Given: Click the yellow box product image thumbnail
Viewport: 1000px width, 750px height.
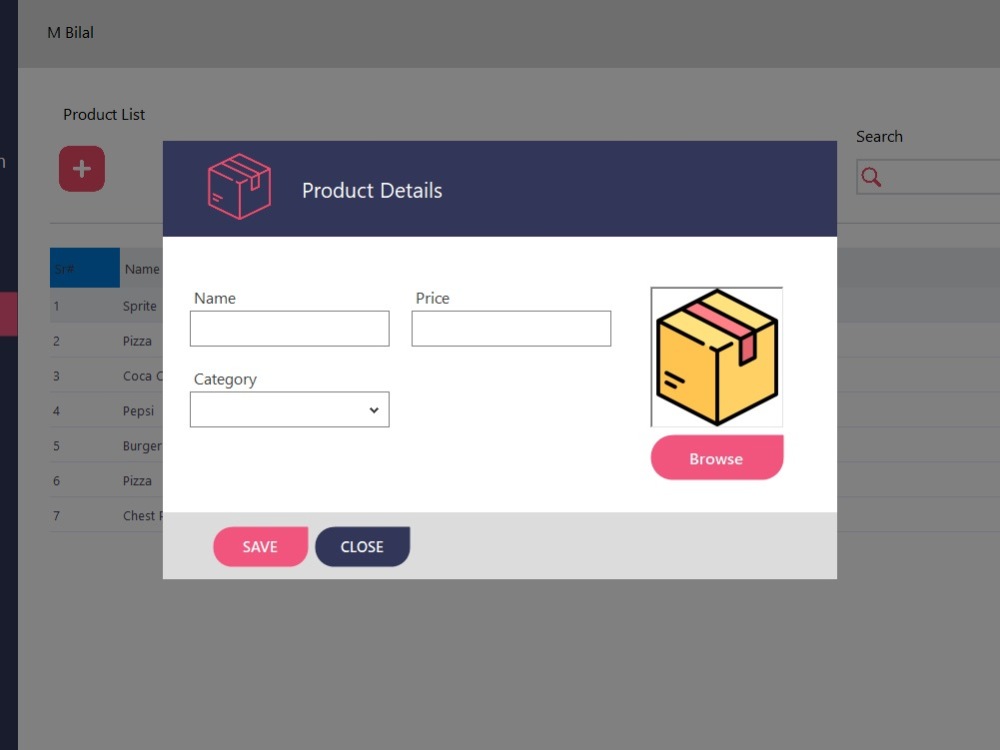Looking at the screenshot, I should (x=717, y=357).
